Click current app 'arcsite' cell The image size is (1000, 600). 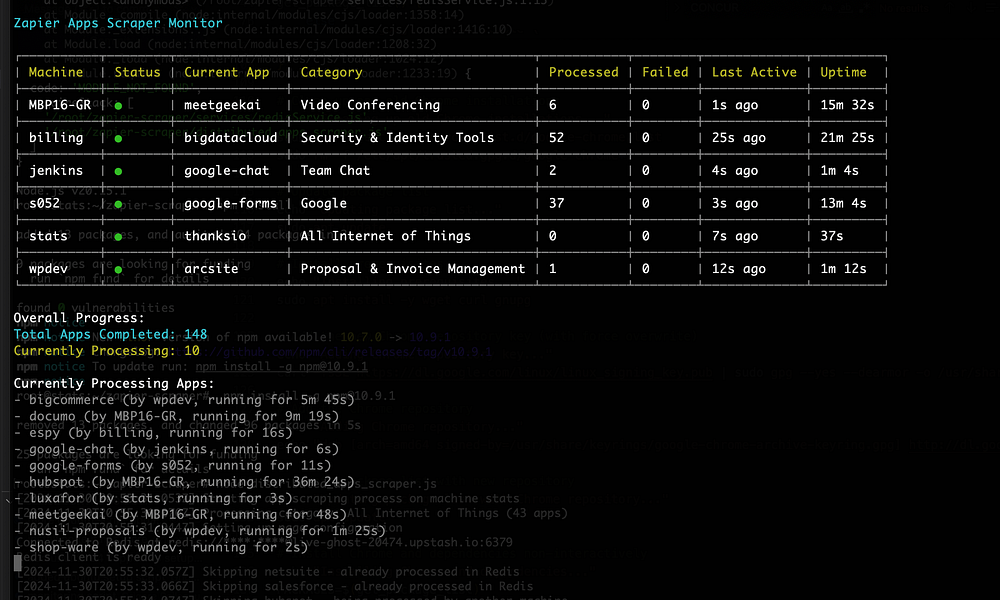tap(211, 268)
